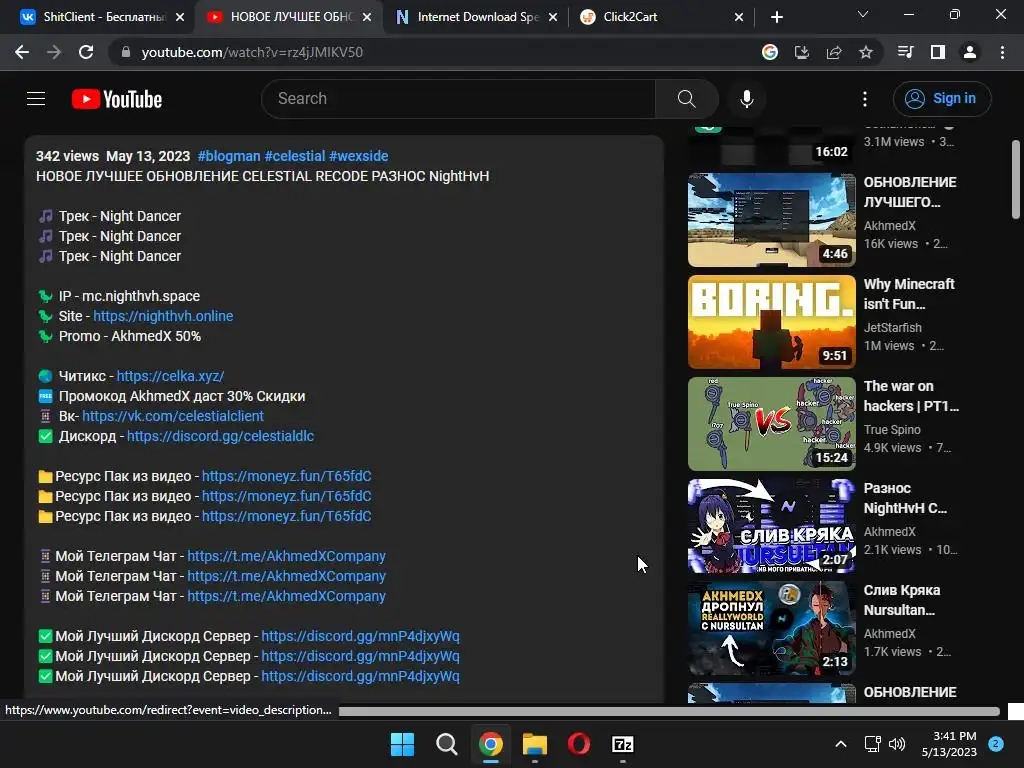Click True Spino channel name
Viewport: 1024px width, 768px height.
click(x=892, y=430)
